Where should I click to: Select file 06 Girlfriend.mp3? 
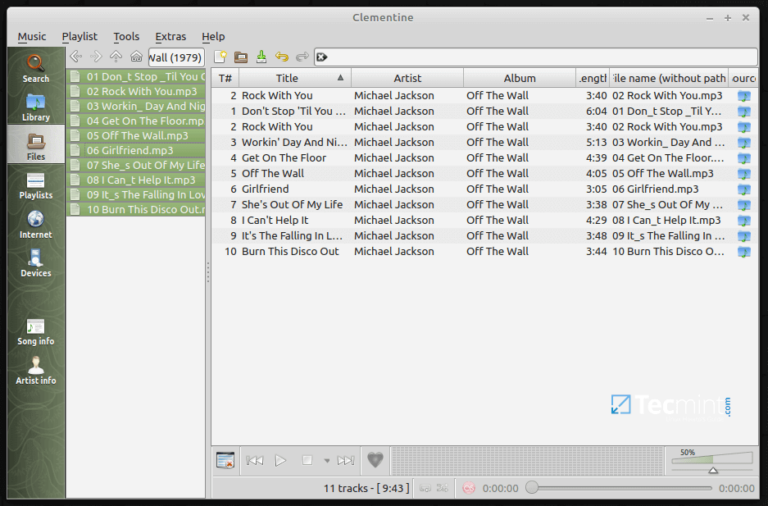[x=136, y=150]
